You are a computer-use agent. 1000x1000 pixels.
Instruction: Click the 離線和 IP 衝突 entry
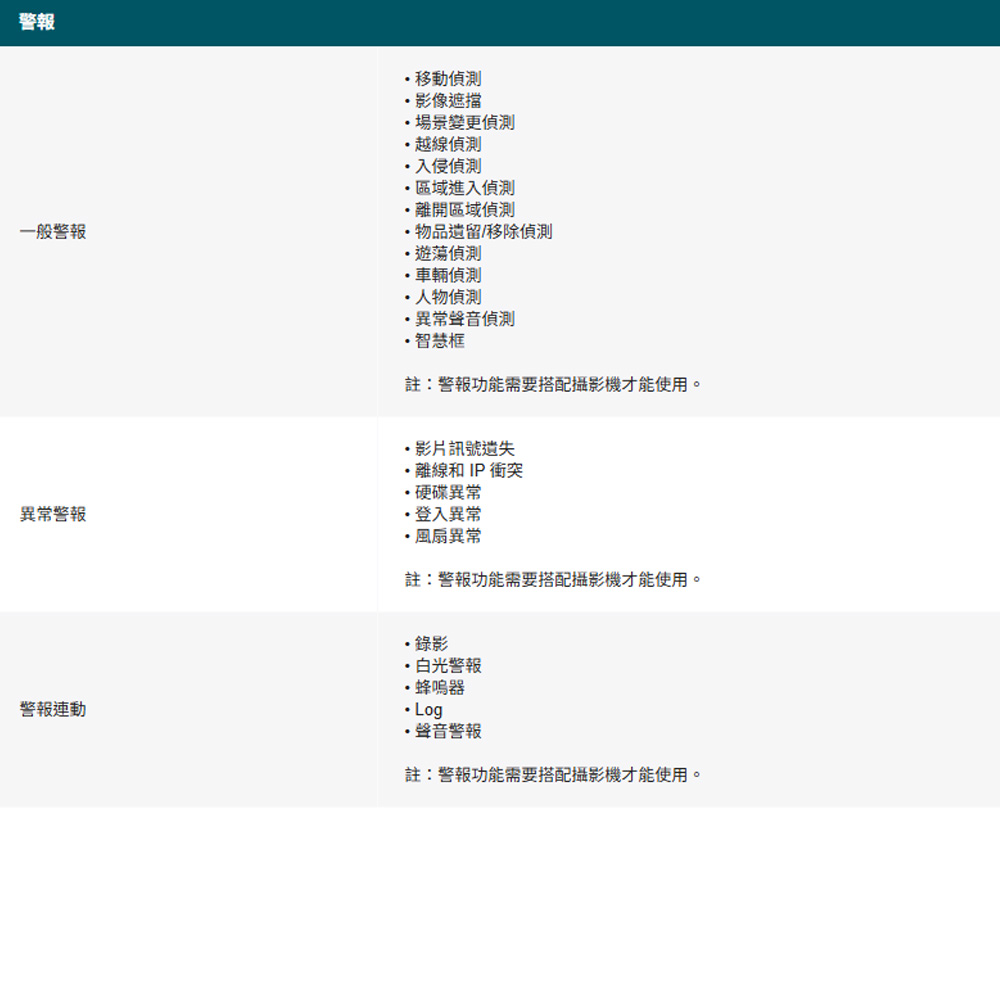point(468,471)
